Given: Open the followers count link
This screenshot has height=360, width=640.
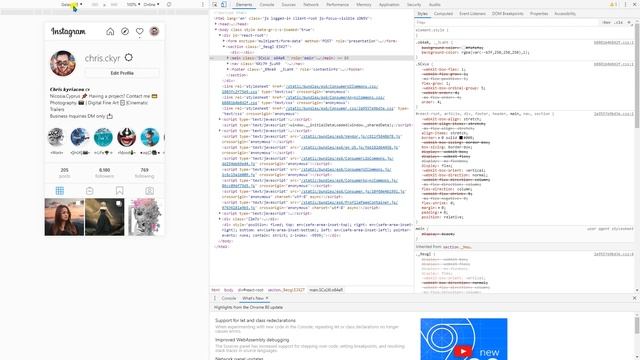Looking at the screenshot, I should [x=104, y=173].
